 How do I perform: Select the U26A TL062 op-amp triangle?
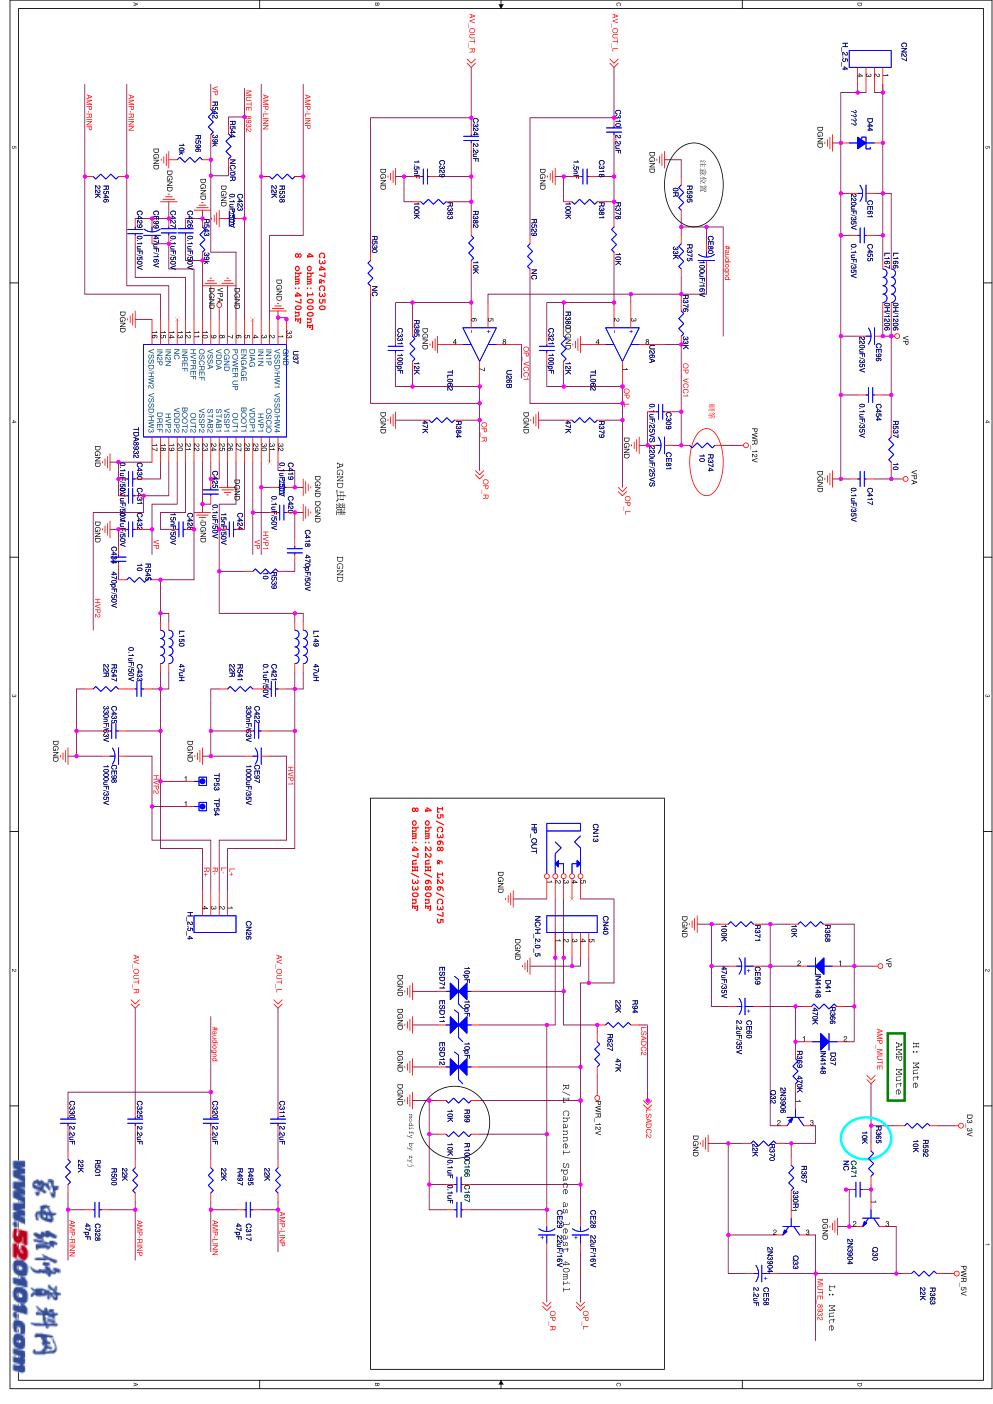pos(622,343)
